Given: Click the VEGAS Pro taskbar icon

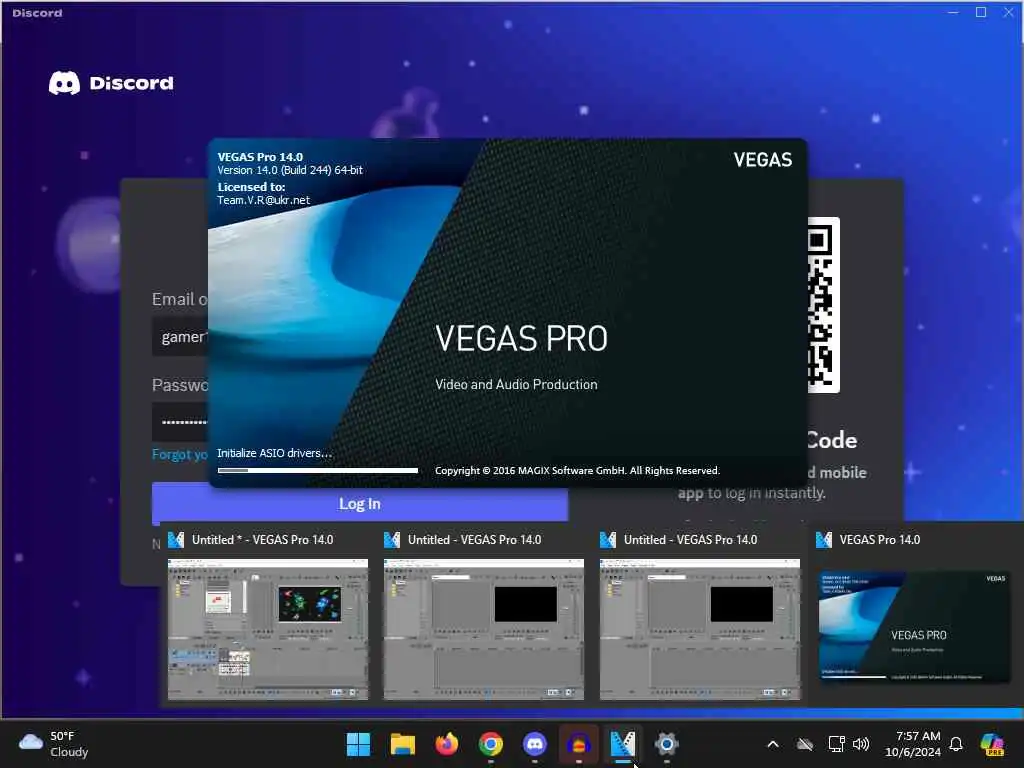Looking at the screenshot, I should point(623,744).
